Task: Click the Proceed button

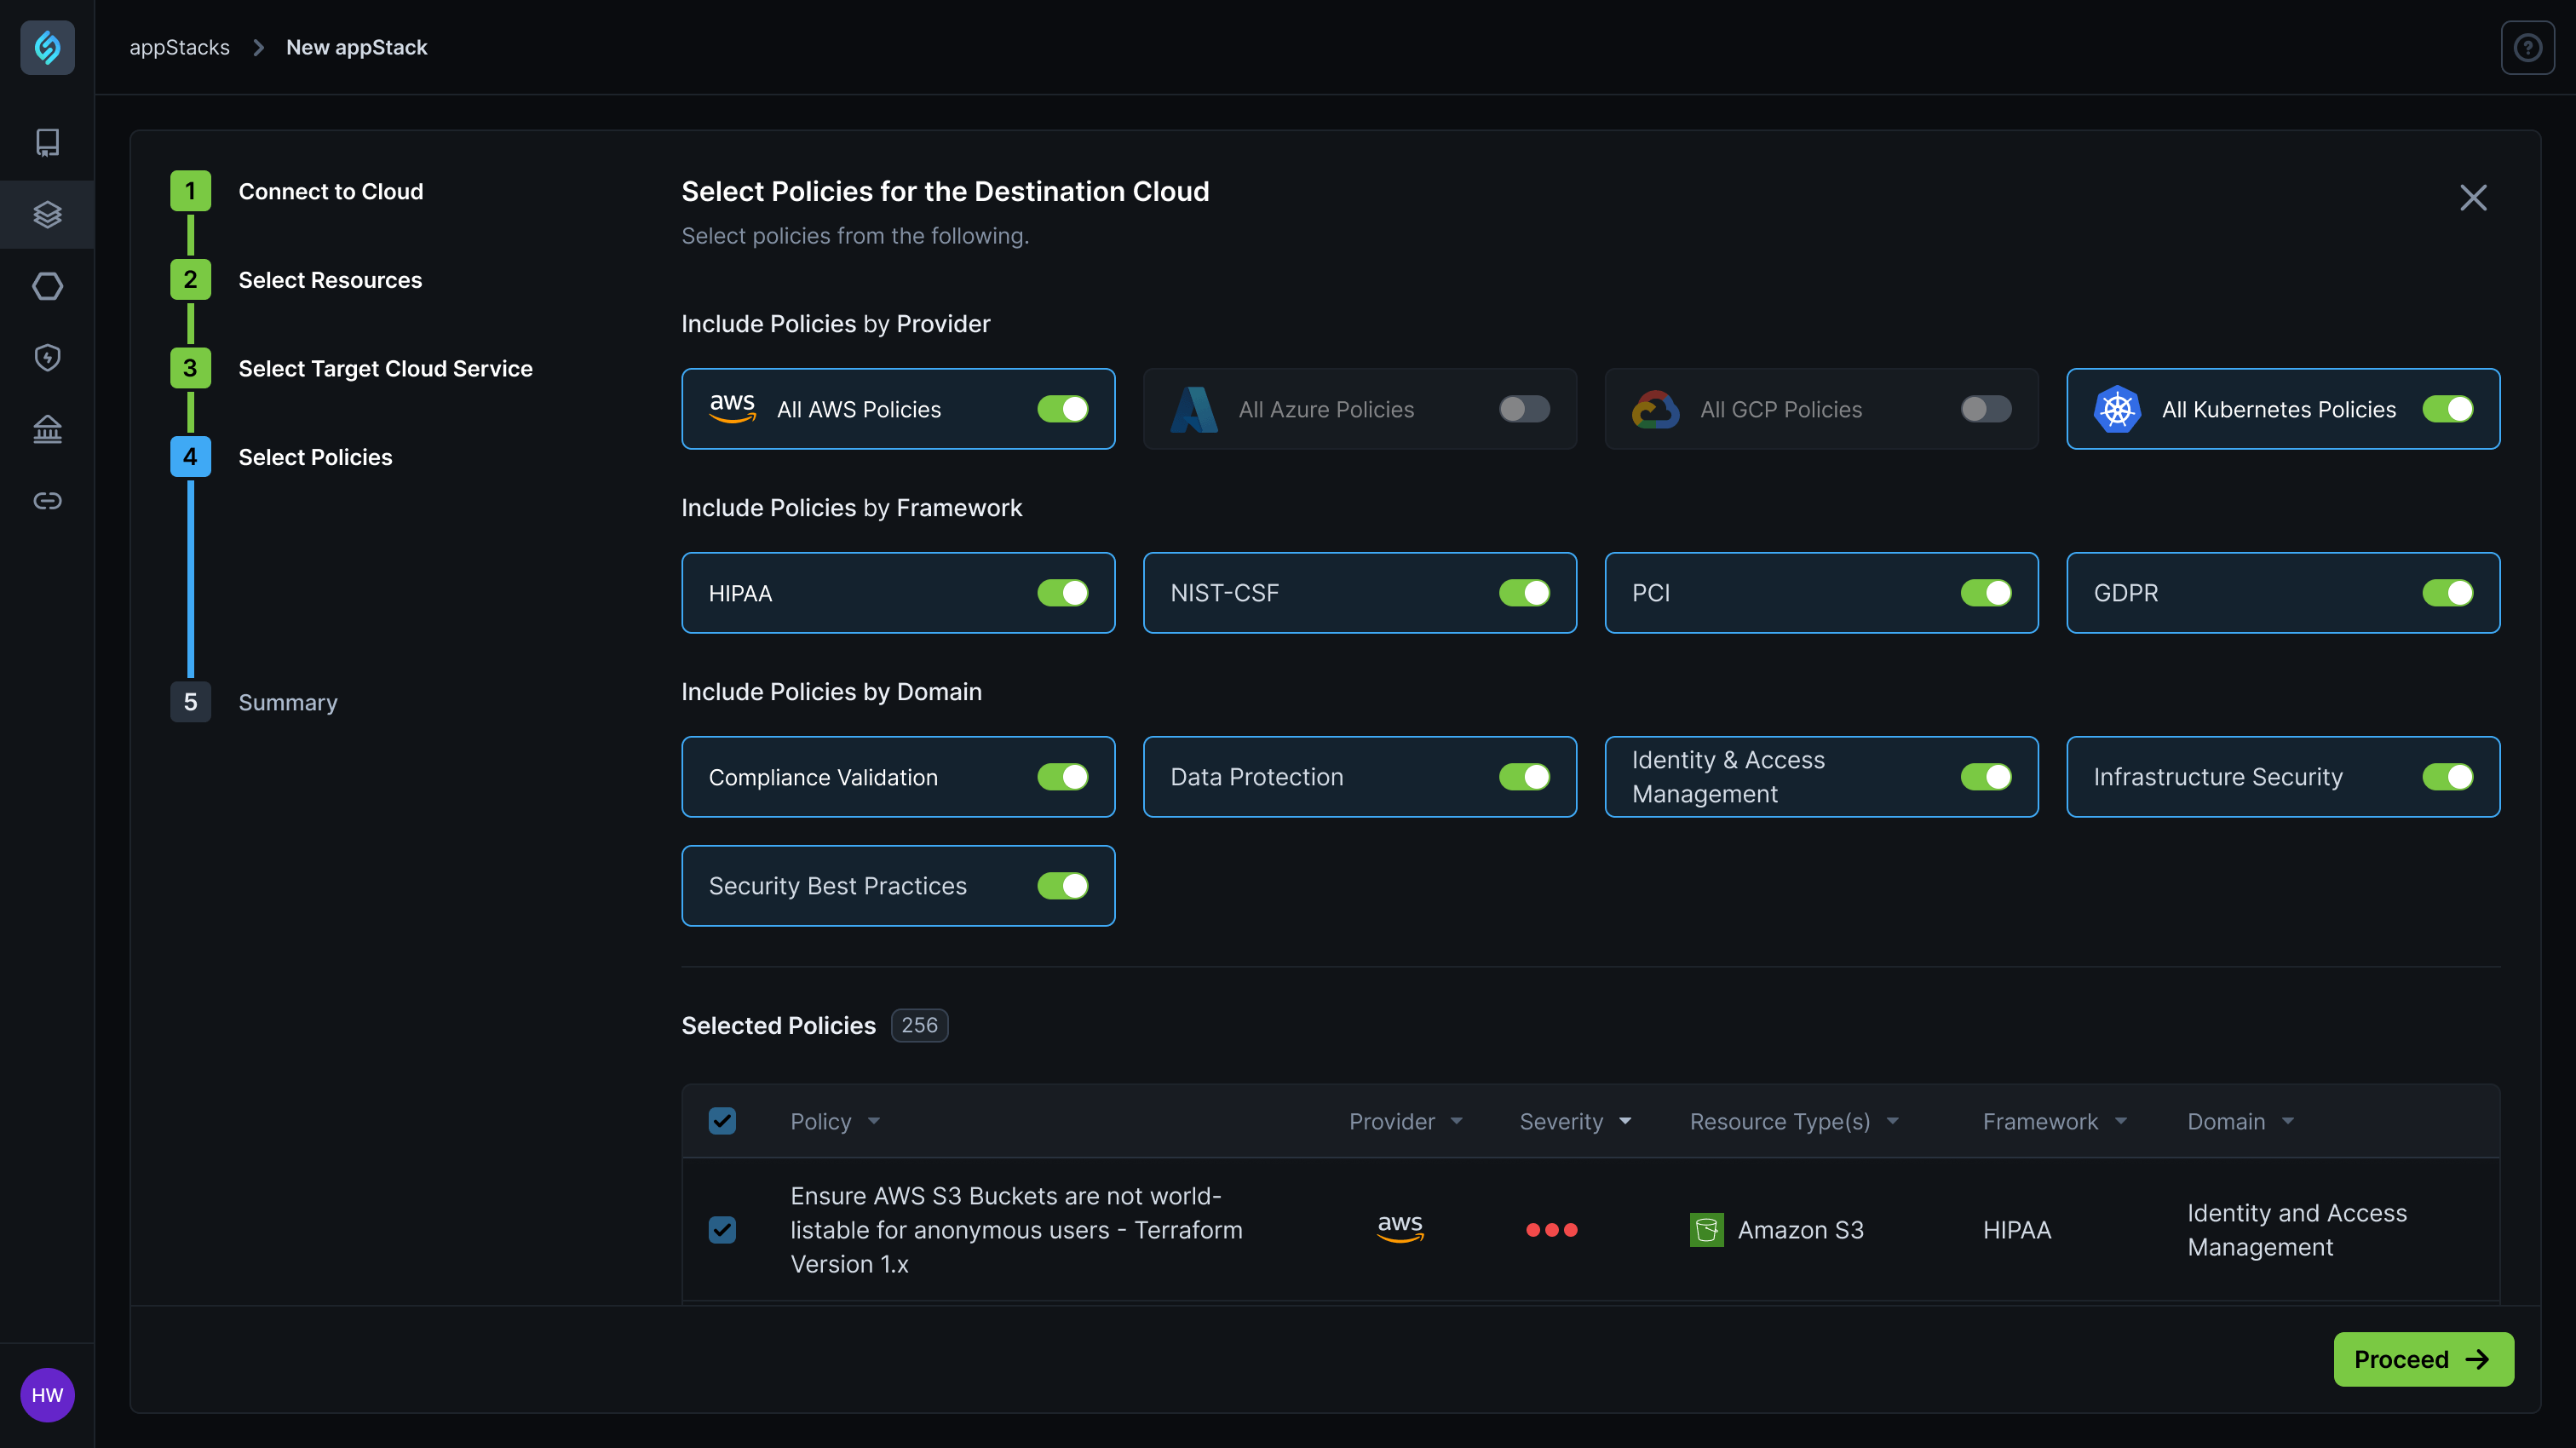Action: point(2422,1359)
